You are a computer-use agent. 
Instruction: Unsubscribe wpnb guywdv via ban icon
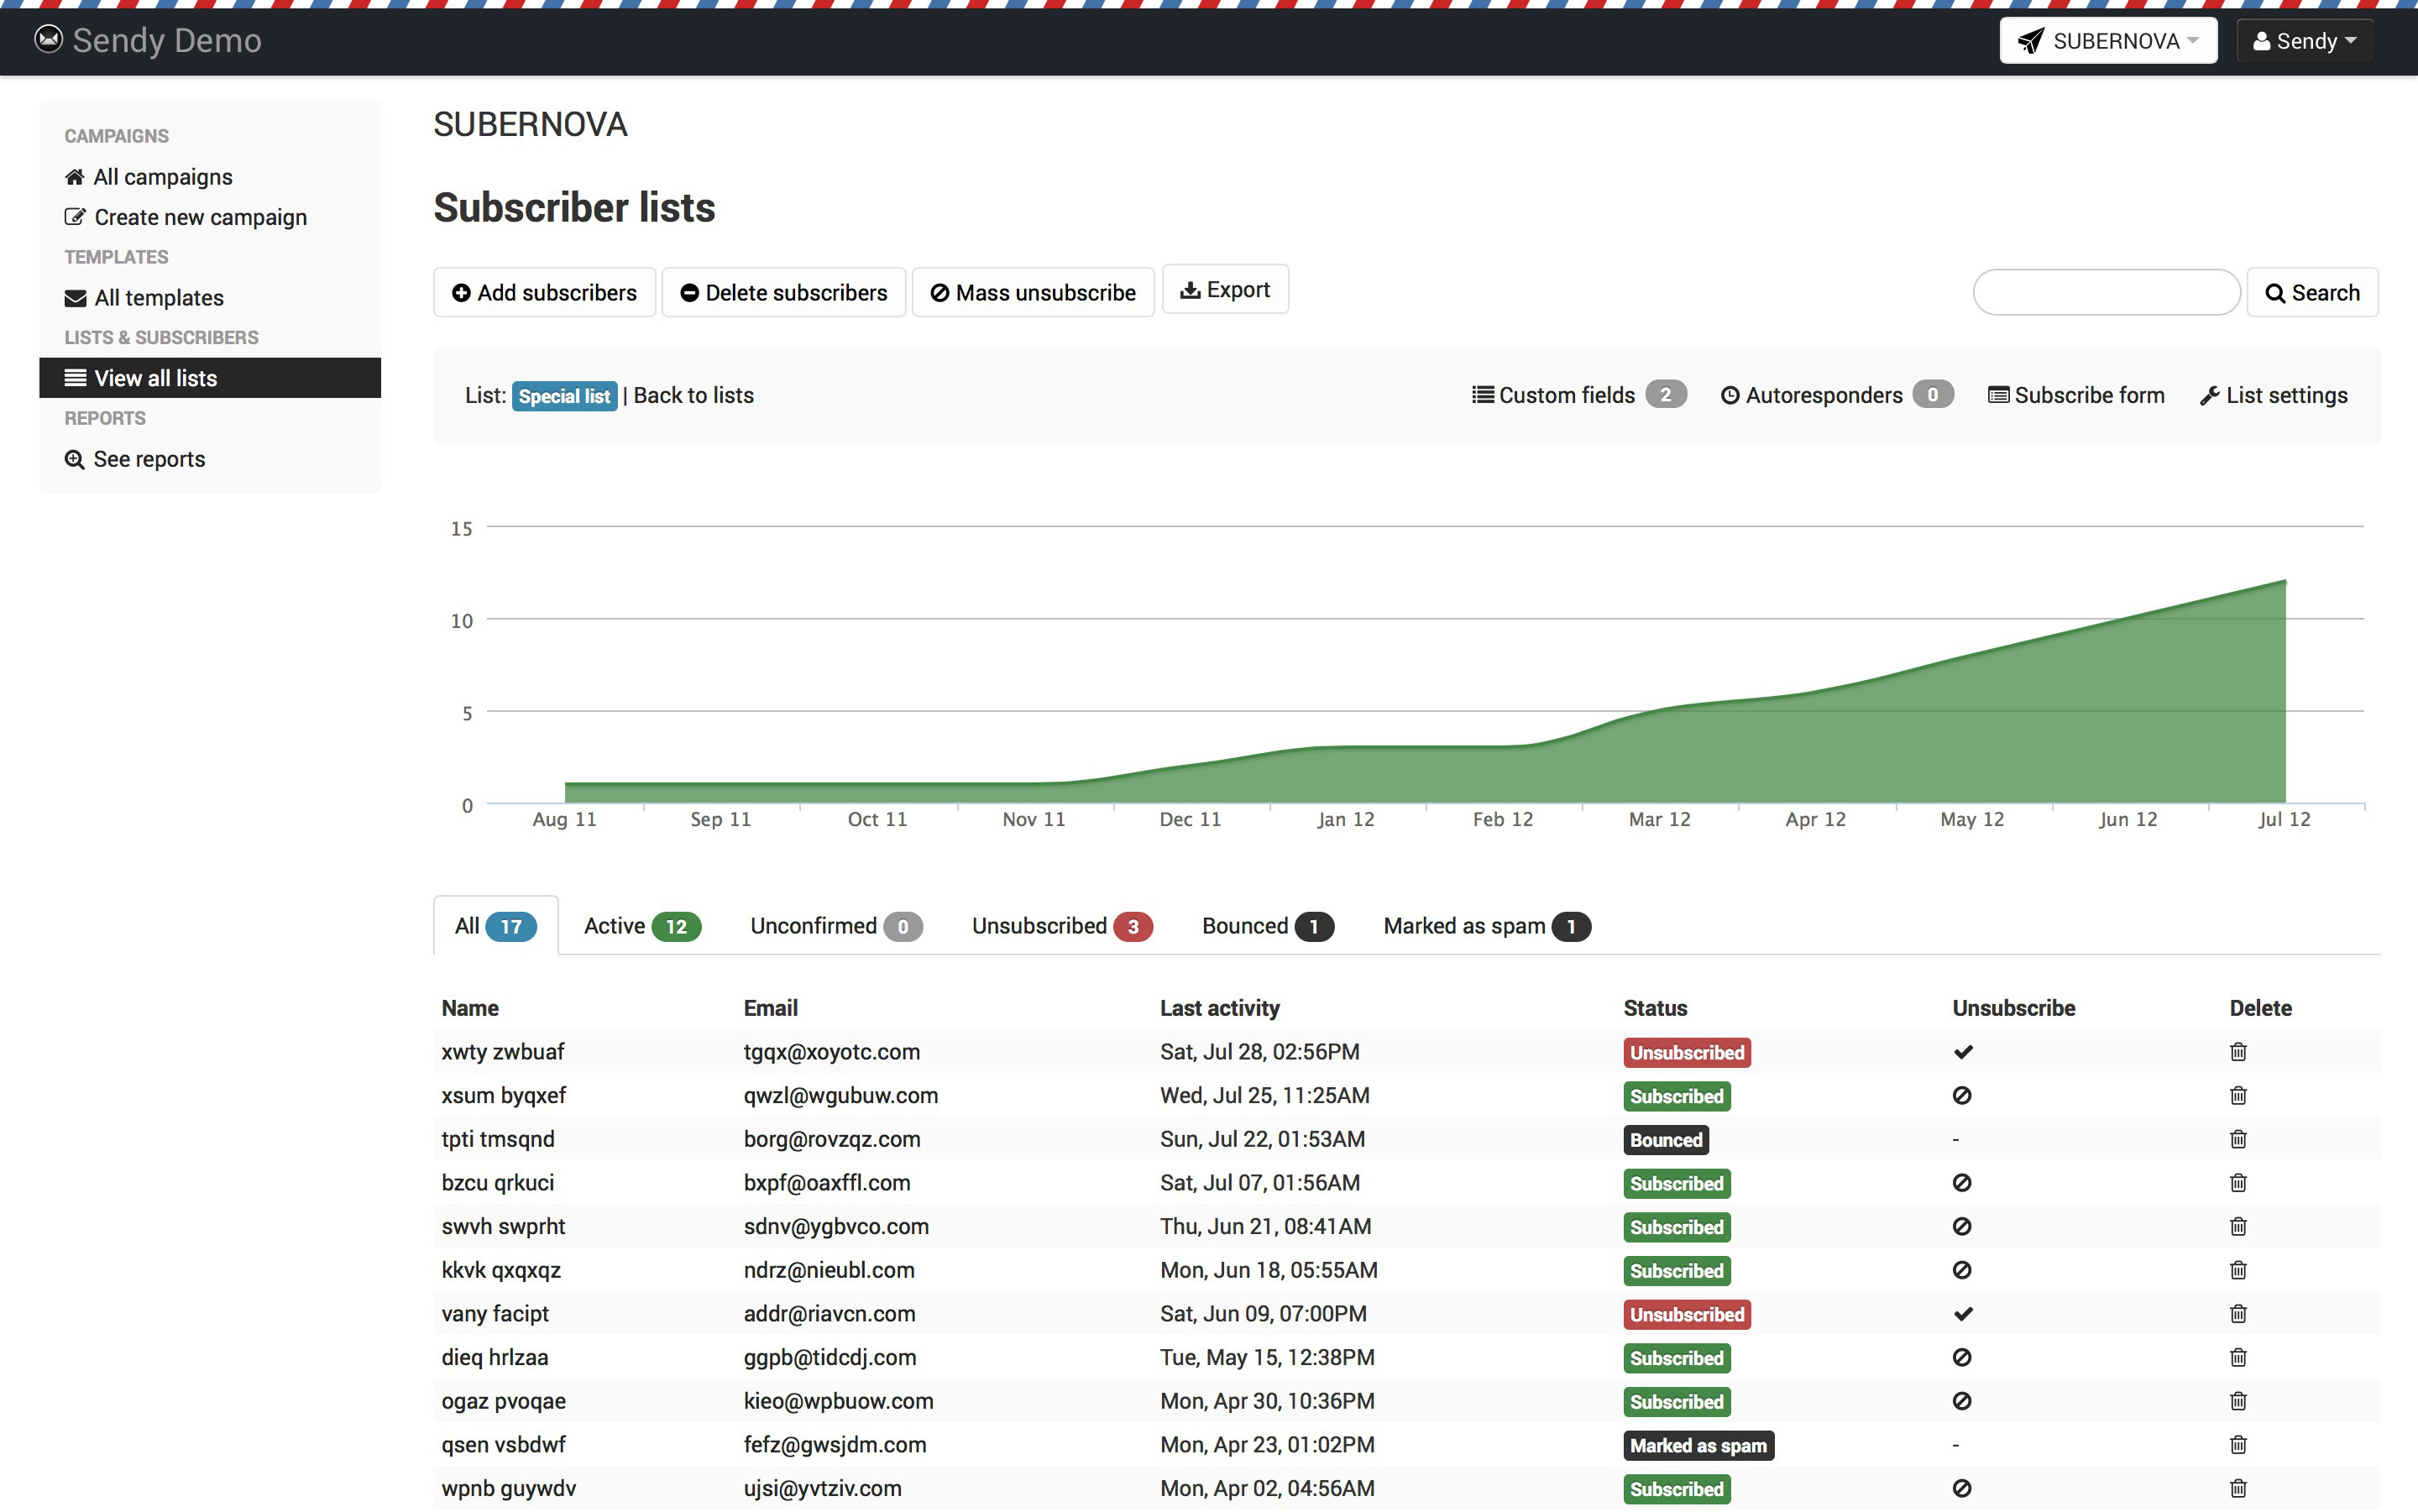1962,1488
